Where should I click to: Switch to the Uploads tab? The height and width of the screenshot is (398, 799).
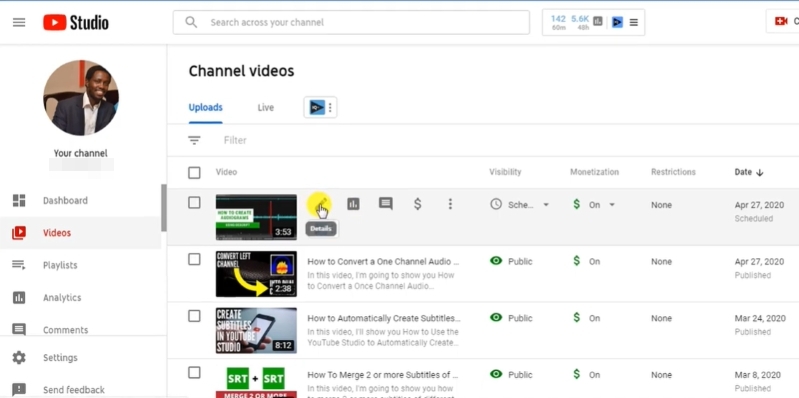205,108
